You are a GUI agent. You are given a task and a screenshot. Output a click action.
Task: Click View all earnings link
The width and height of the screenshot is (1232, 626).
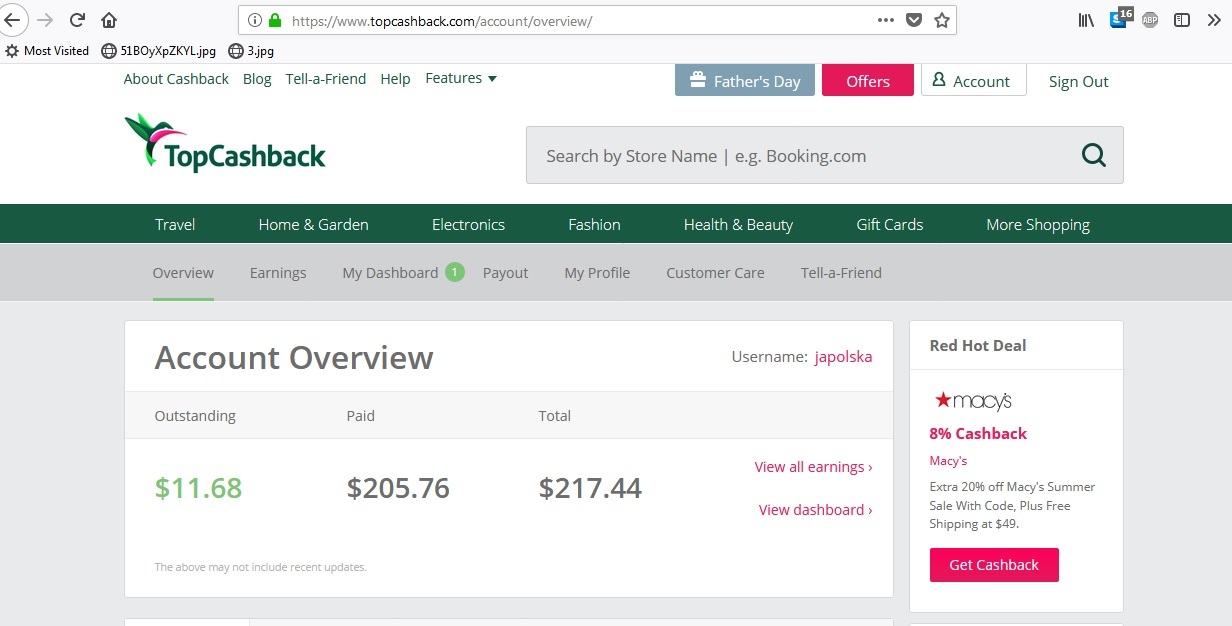[x=813, y=467]
